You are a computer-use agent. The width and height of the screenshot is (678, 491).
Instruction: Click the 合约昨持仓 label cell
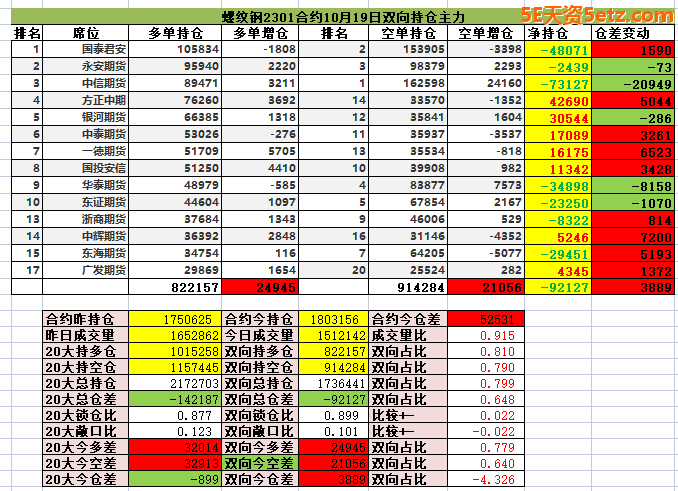(86, 319)
